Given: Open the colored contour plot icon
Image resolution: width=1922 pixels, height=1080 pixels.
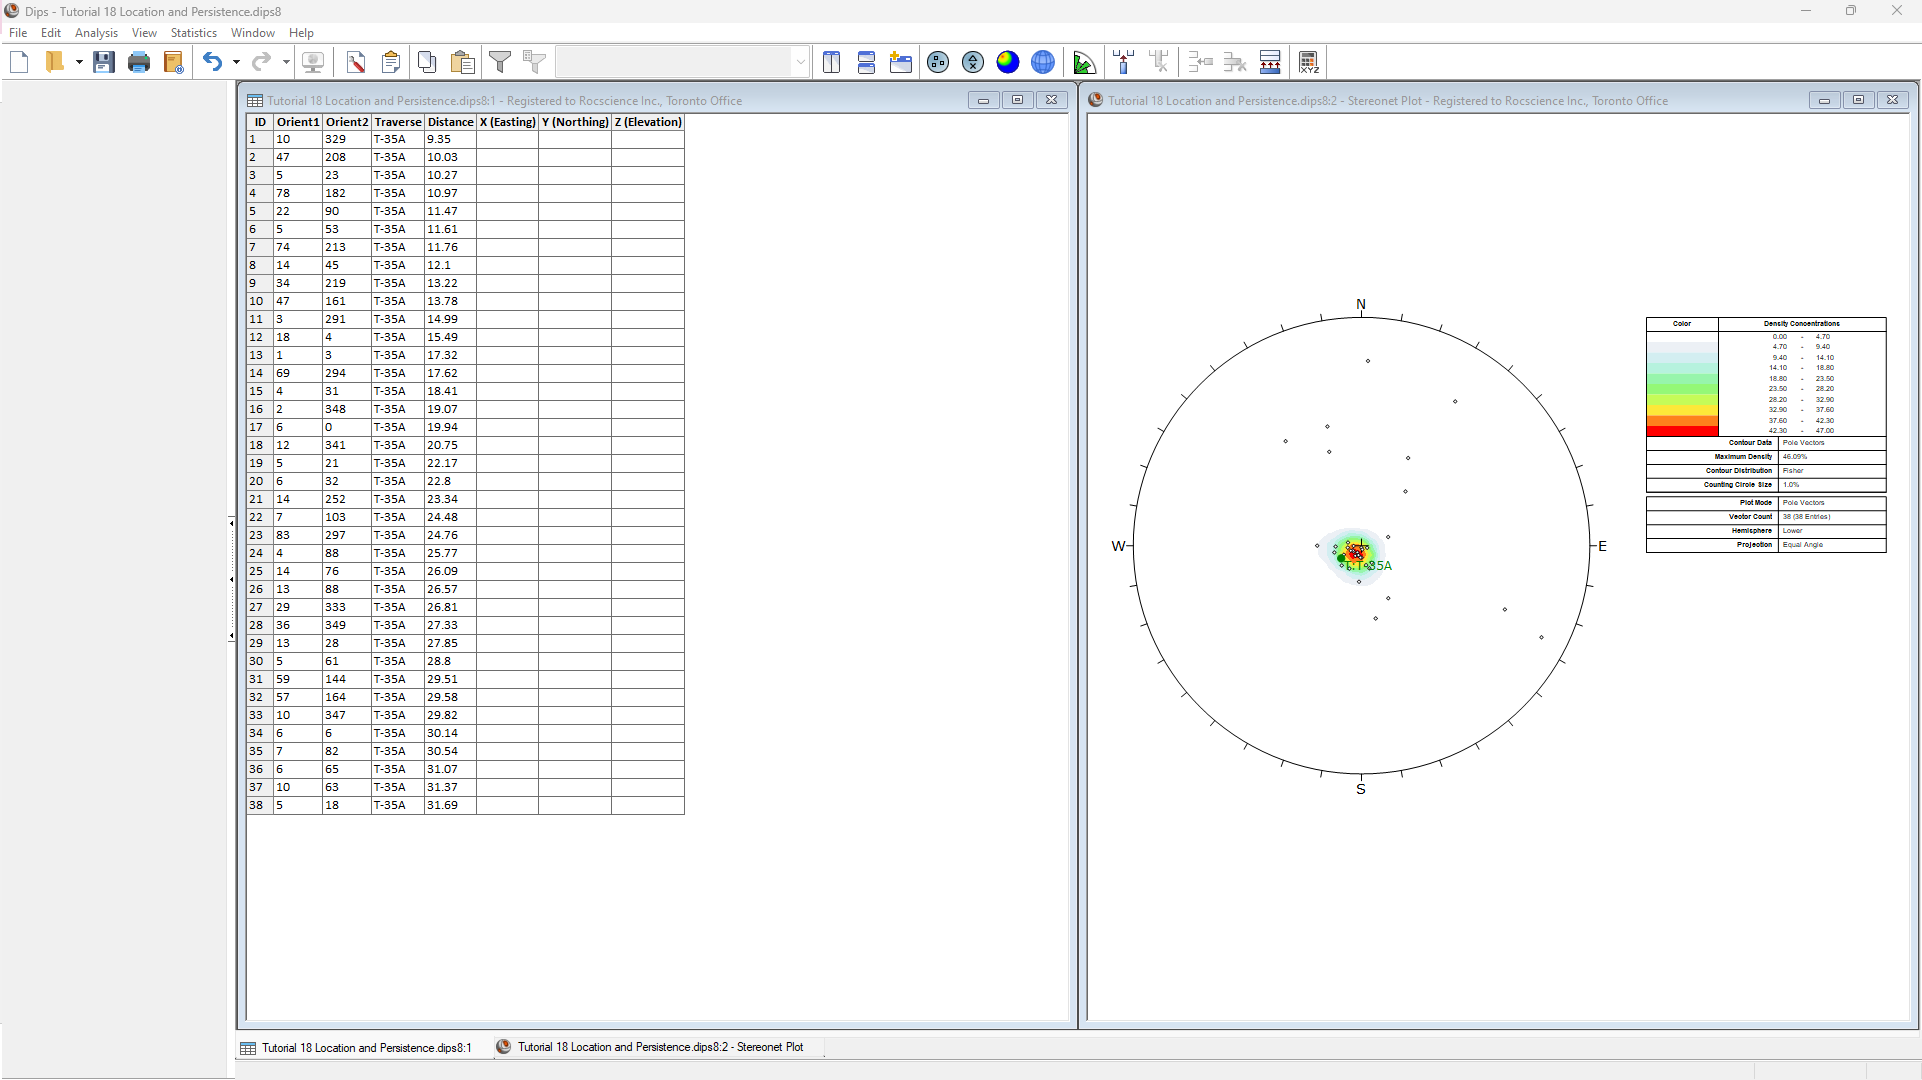Looking at the screenshot, I should (1008, 62).
